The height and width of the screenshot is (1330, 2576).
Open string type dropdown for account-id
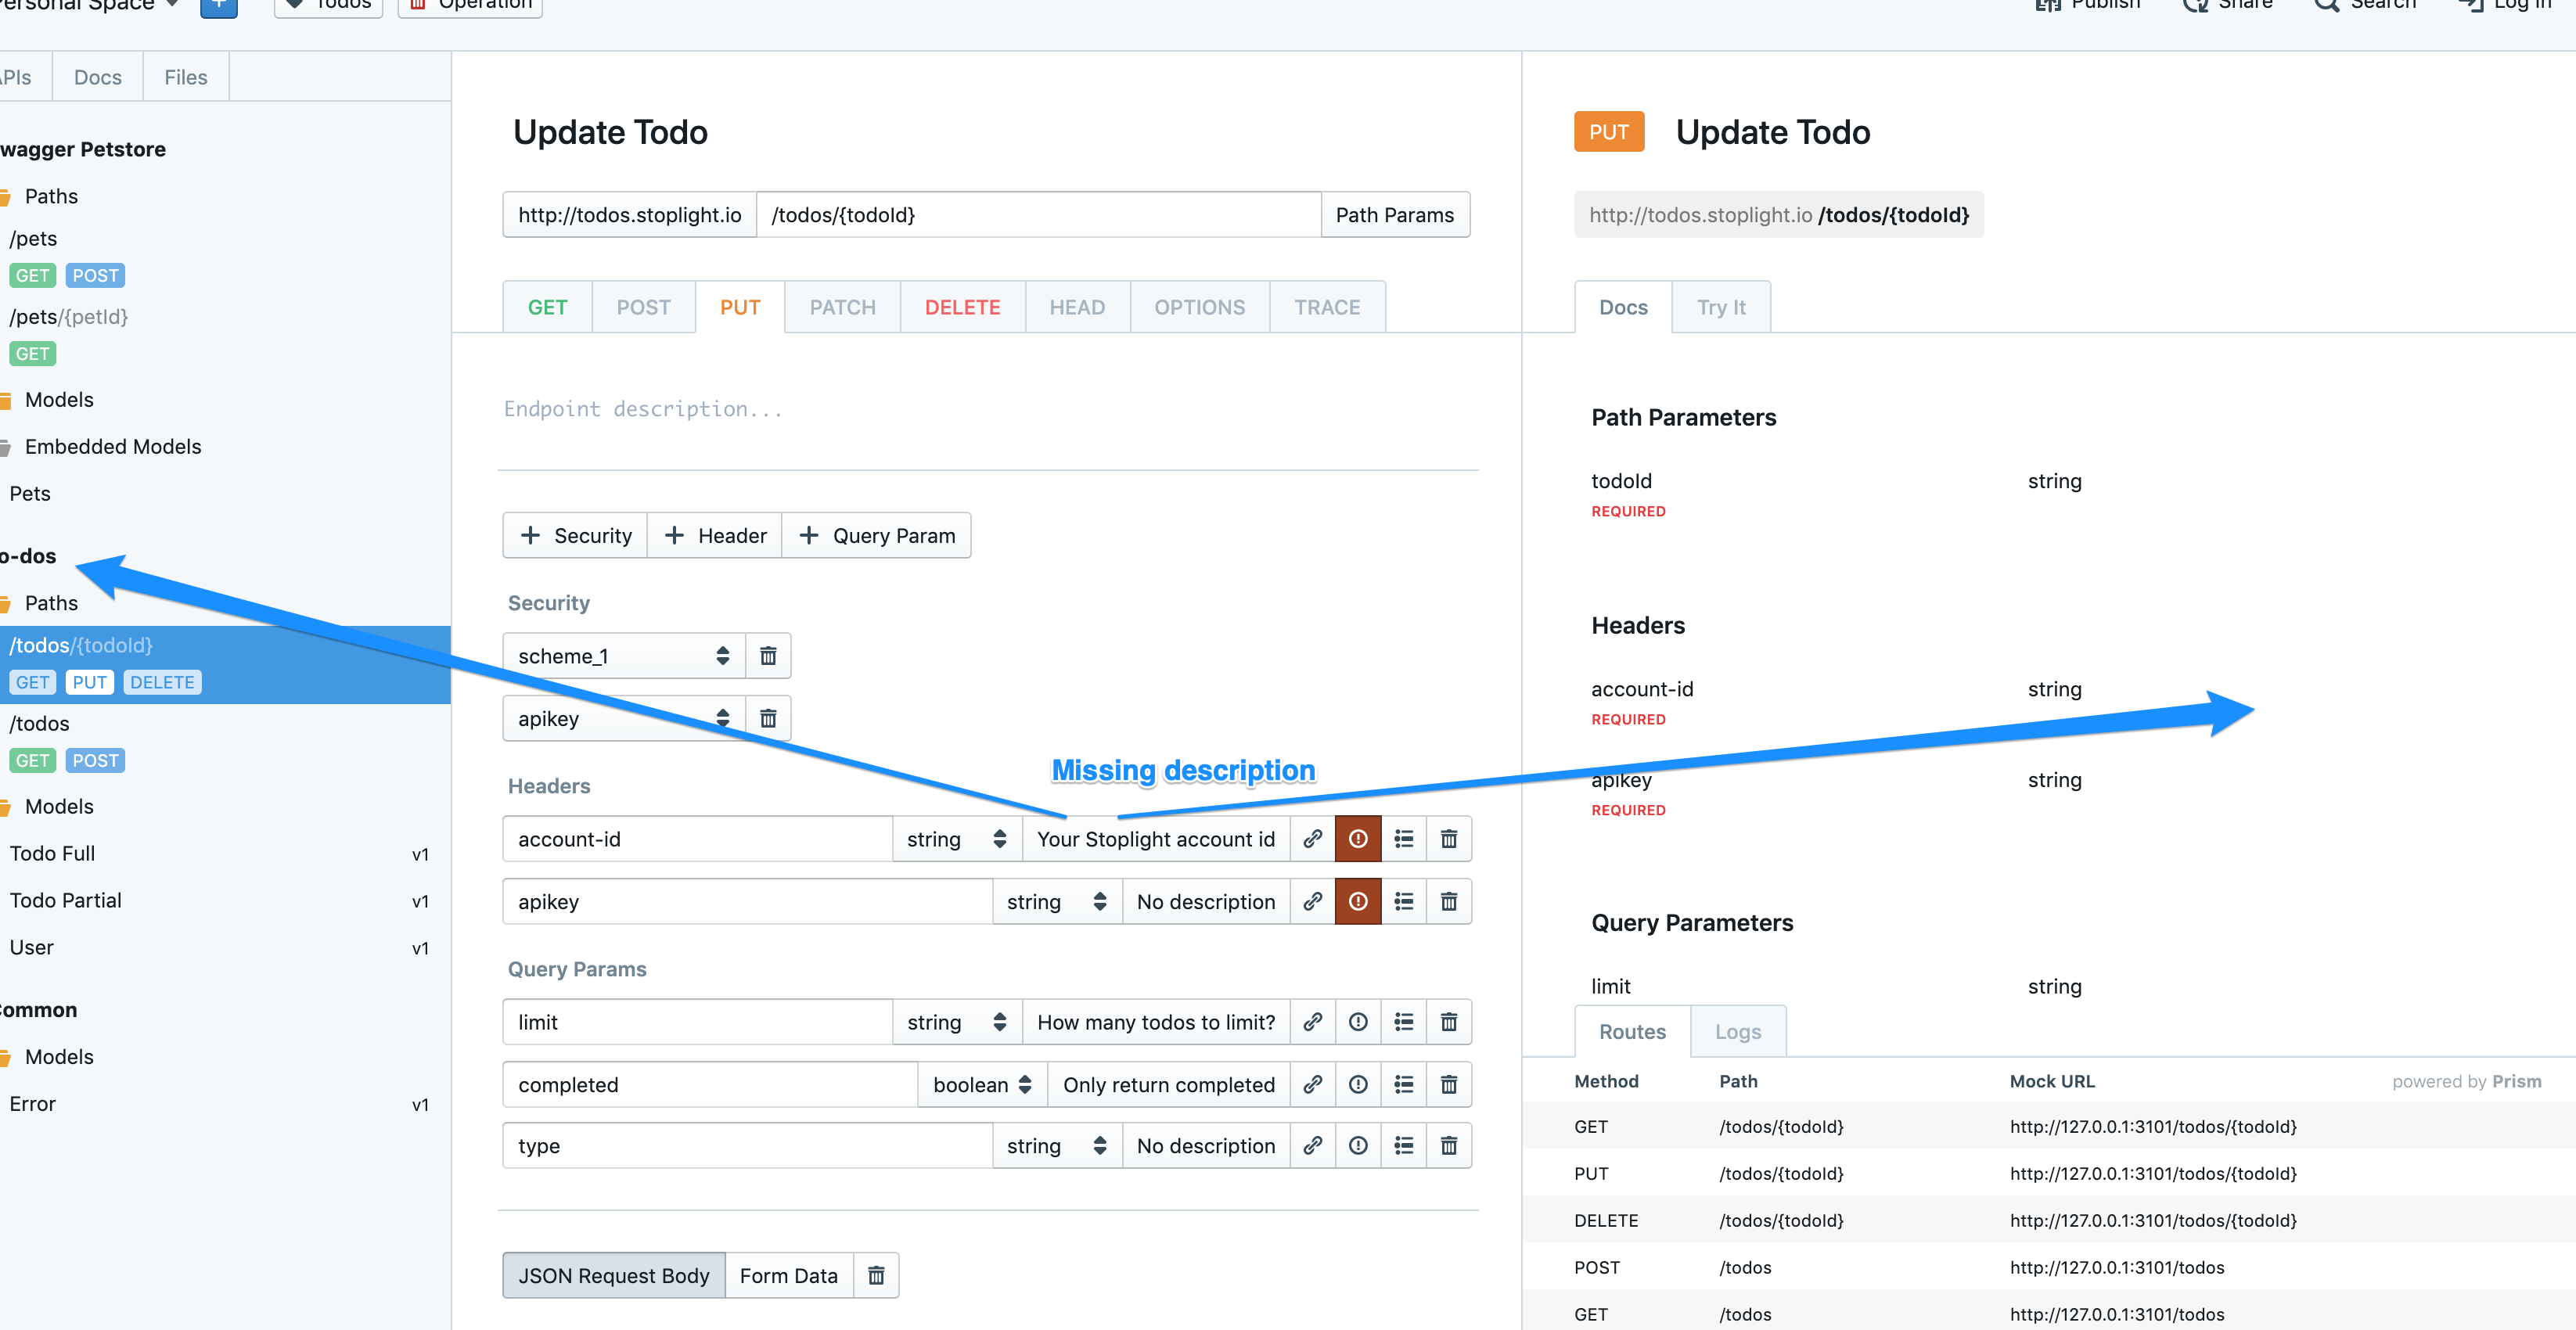(x=956, y=839)
